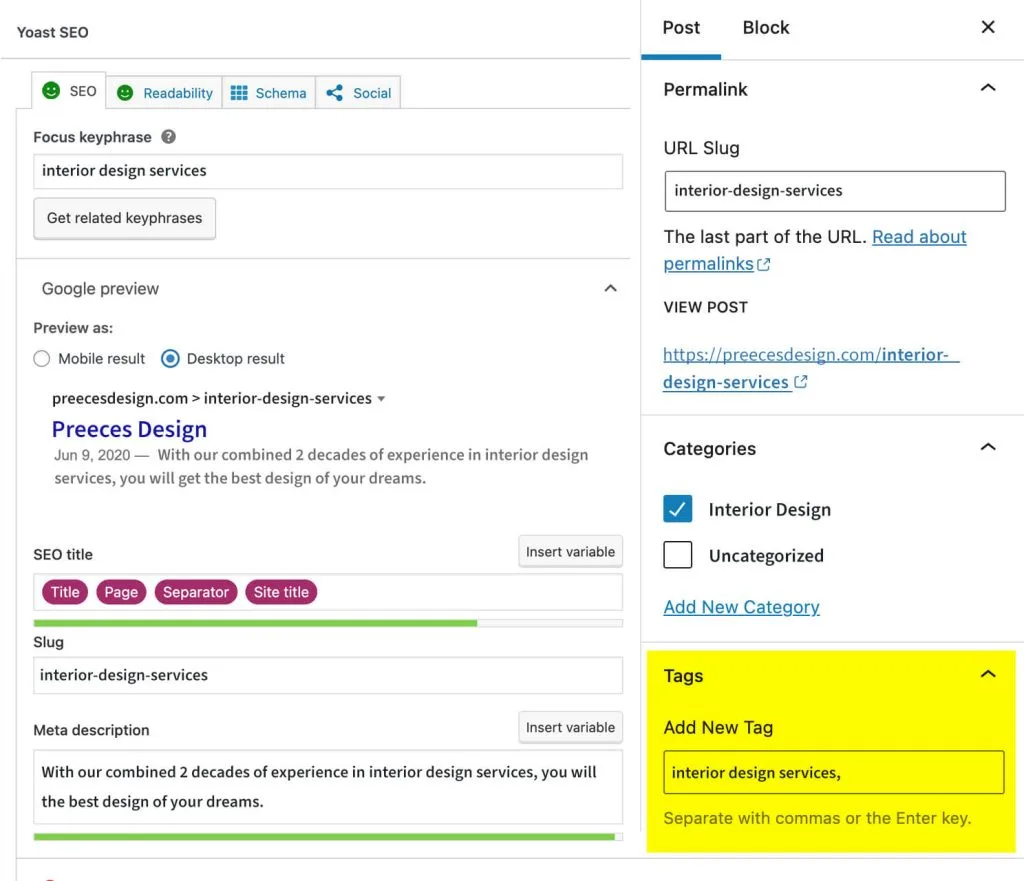The width and height of the screenshot is (1024, 881).
Task: Click the Preeces Design preview title
Action: click(x=129, y=429)
